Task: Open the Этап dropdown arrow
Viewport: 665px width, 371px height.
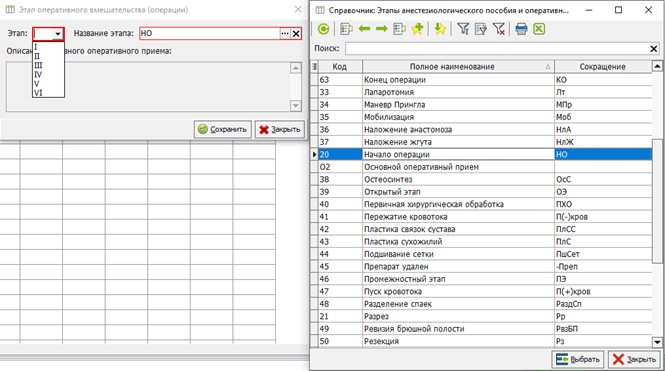Action: tap(58, 34)
